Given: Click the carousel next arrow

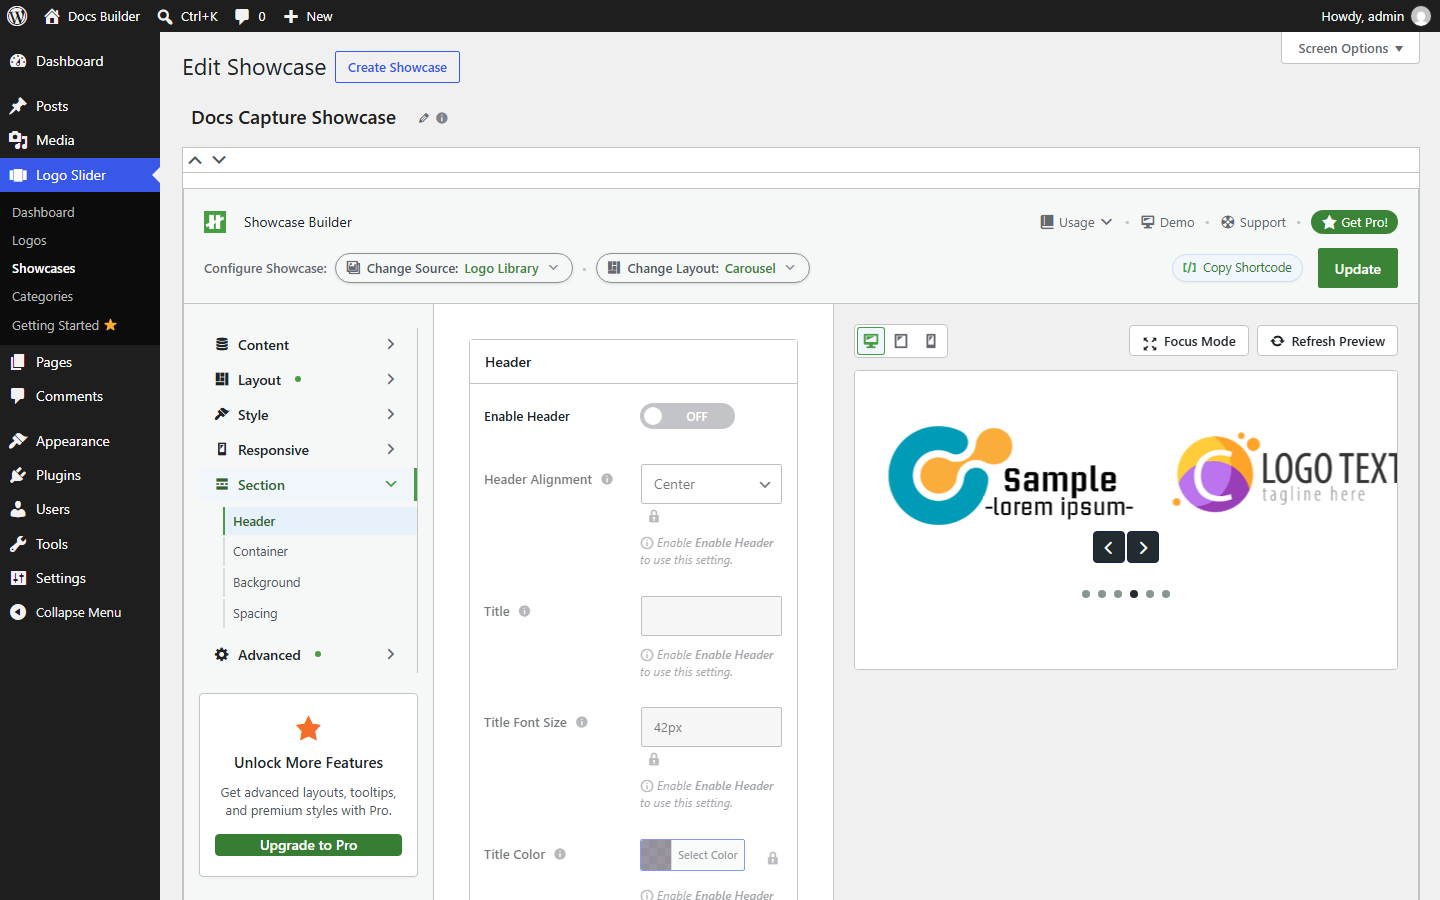Looking at the screenshot, I should (1143, 547).
